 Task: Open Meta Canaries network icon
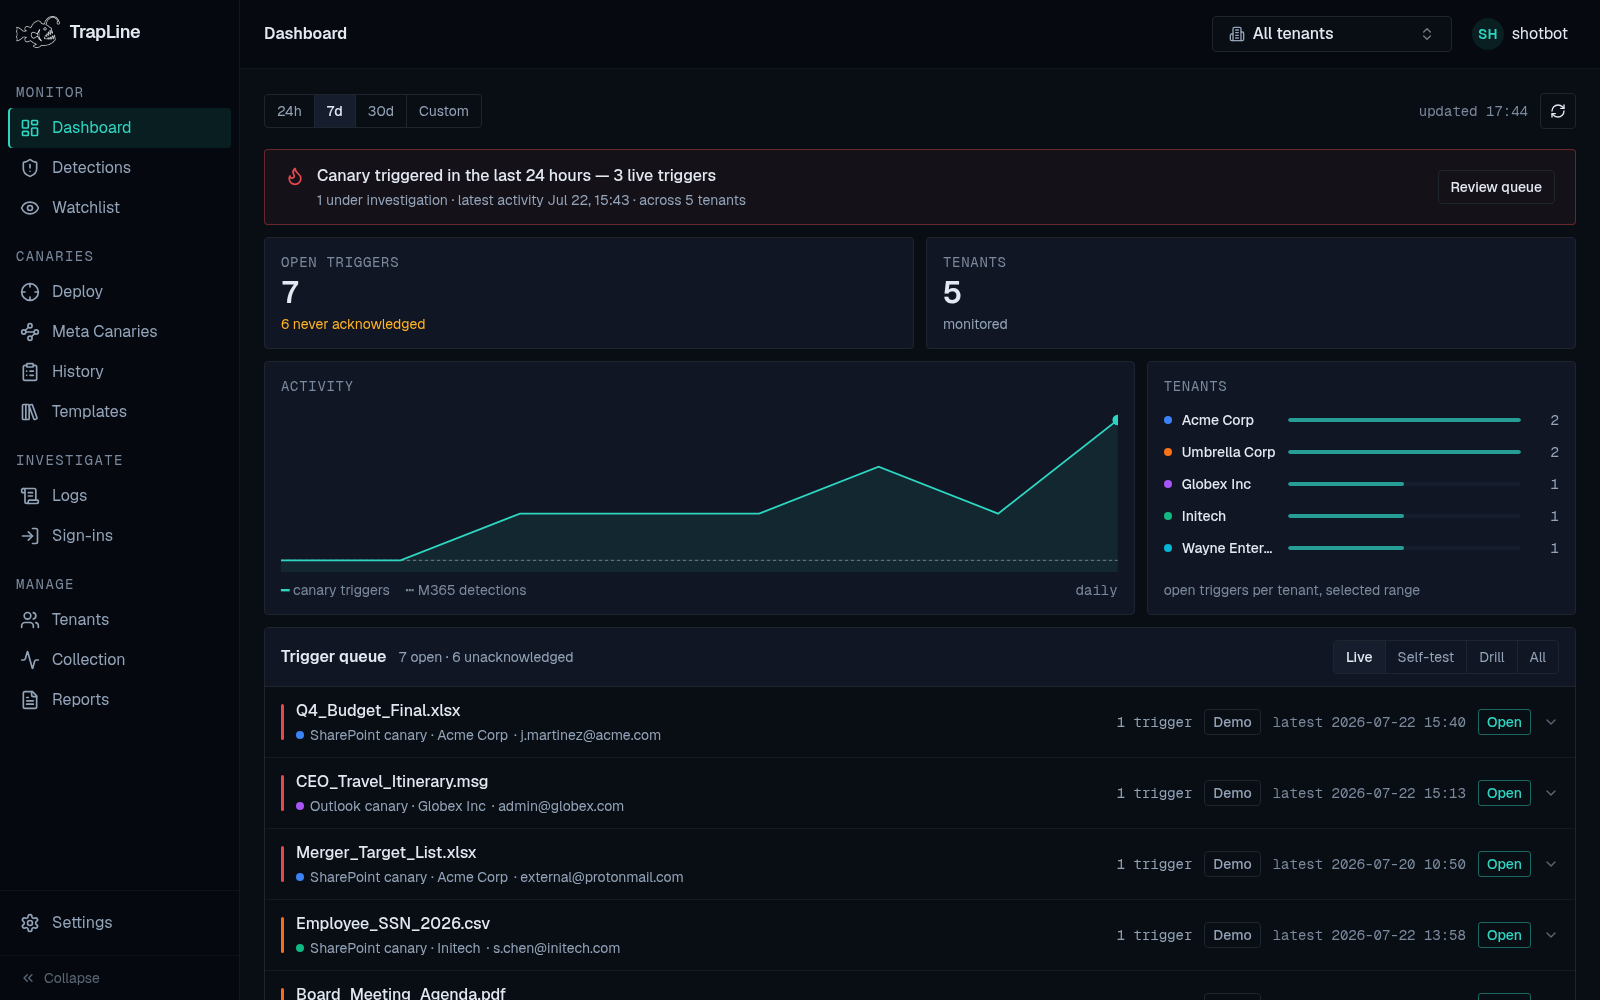[30, 332]
